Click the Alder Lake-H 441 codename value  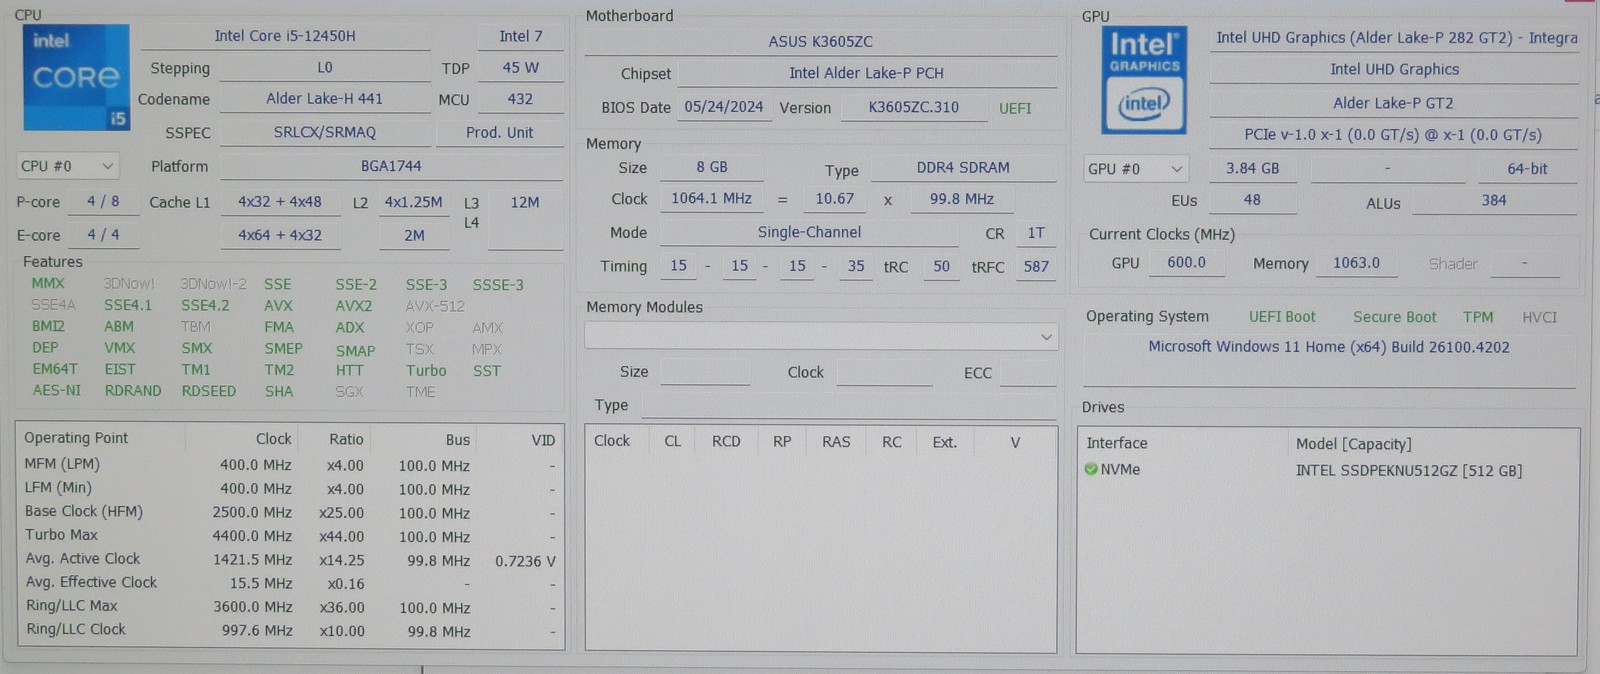coord(324,98)
